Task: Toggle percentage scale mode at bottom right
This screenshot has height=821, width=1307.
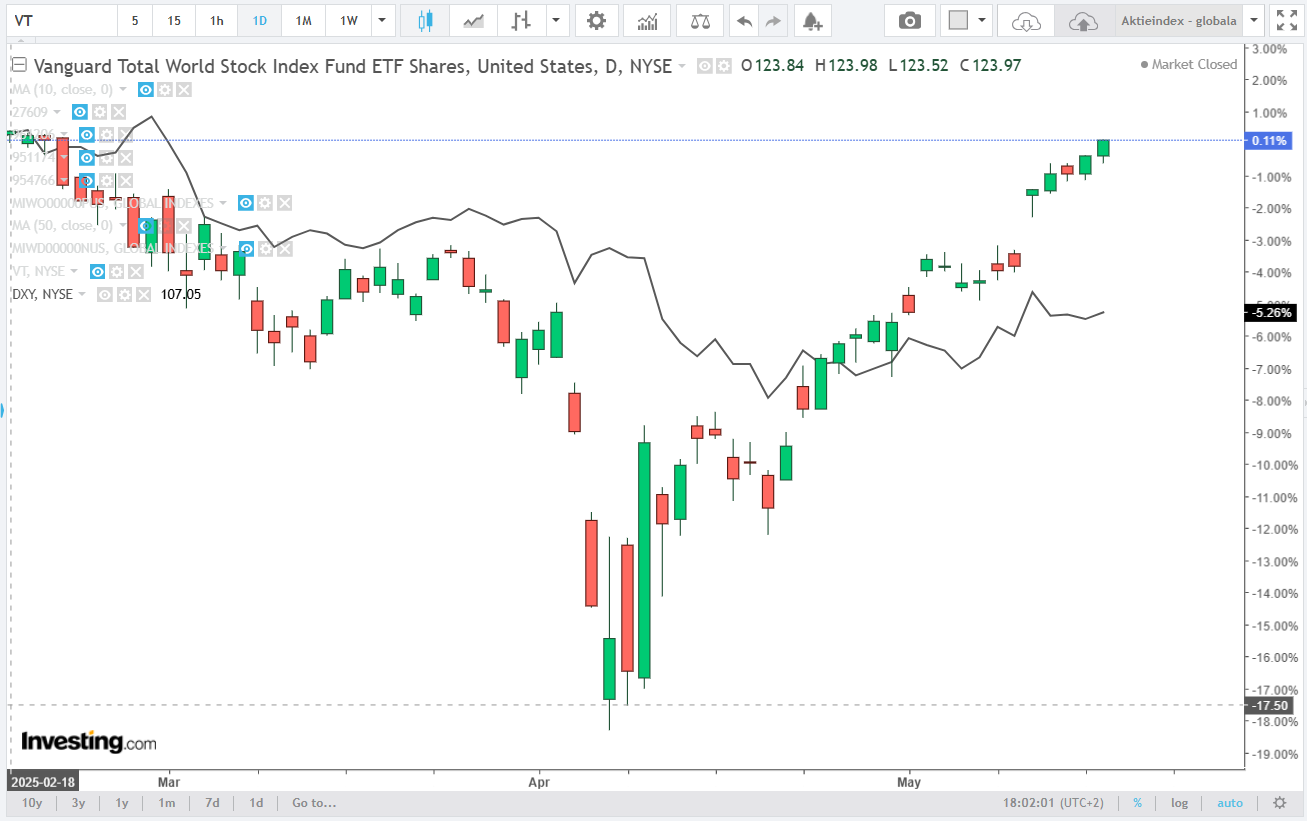Action: [x=1137, y=803]
